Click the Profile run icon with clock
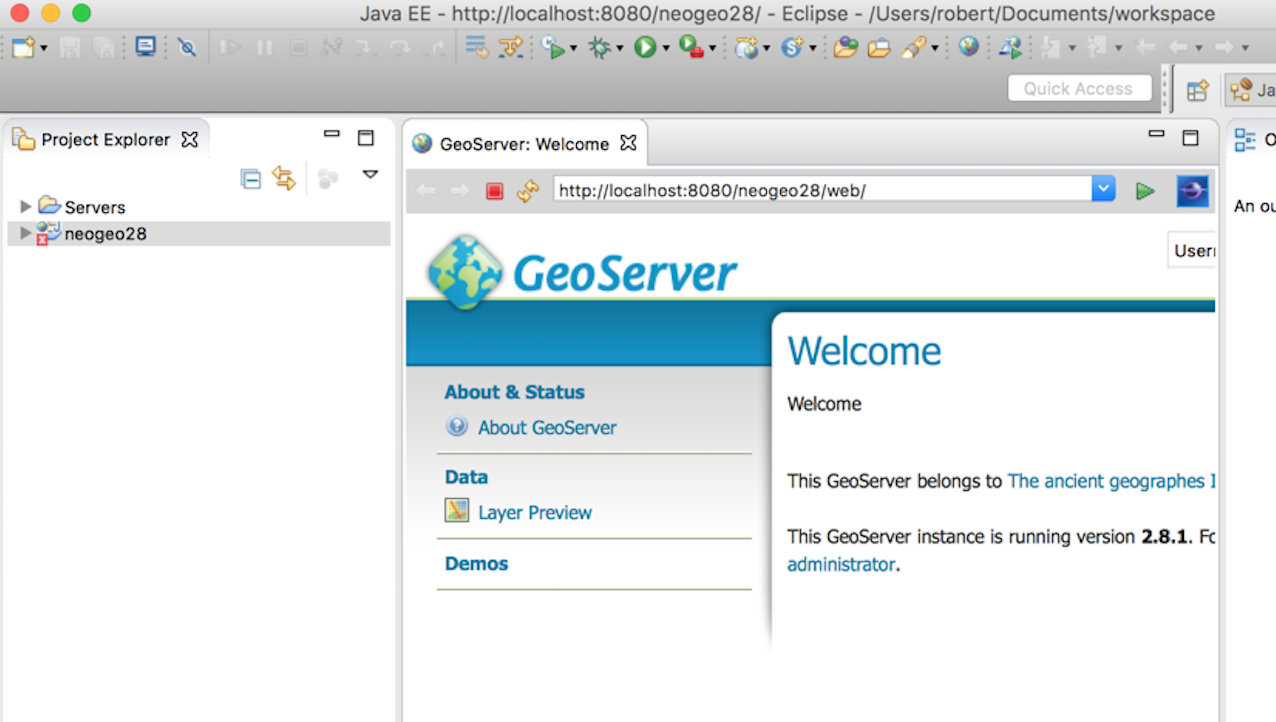 coord(552,47)
